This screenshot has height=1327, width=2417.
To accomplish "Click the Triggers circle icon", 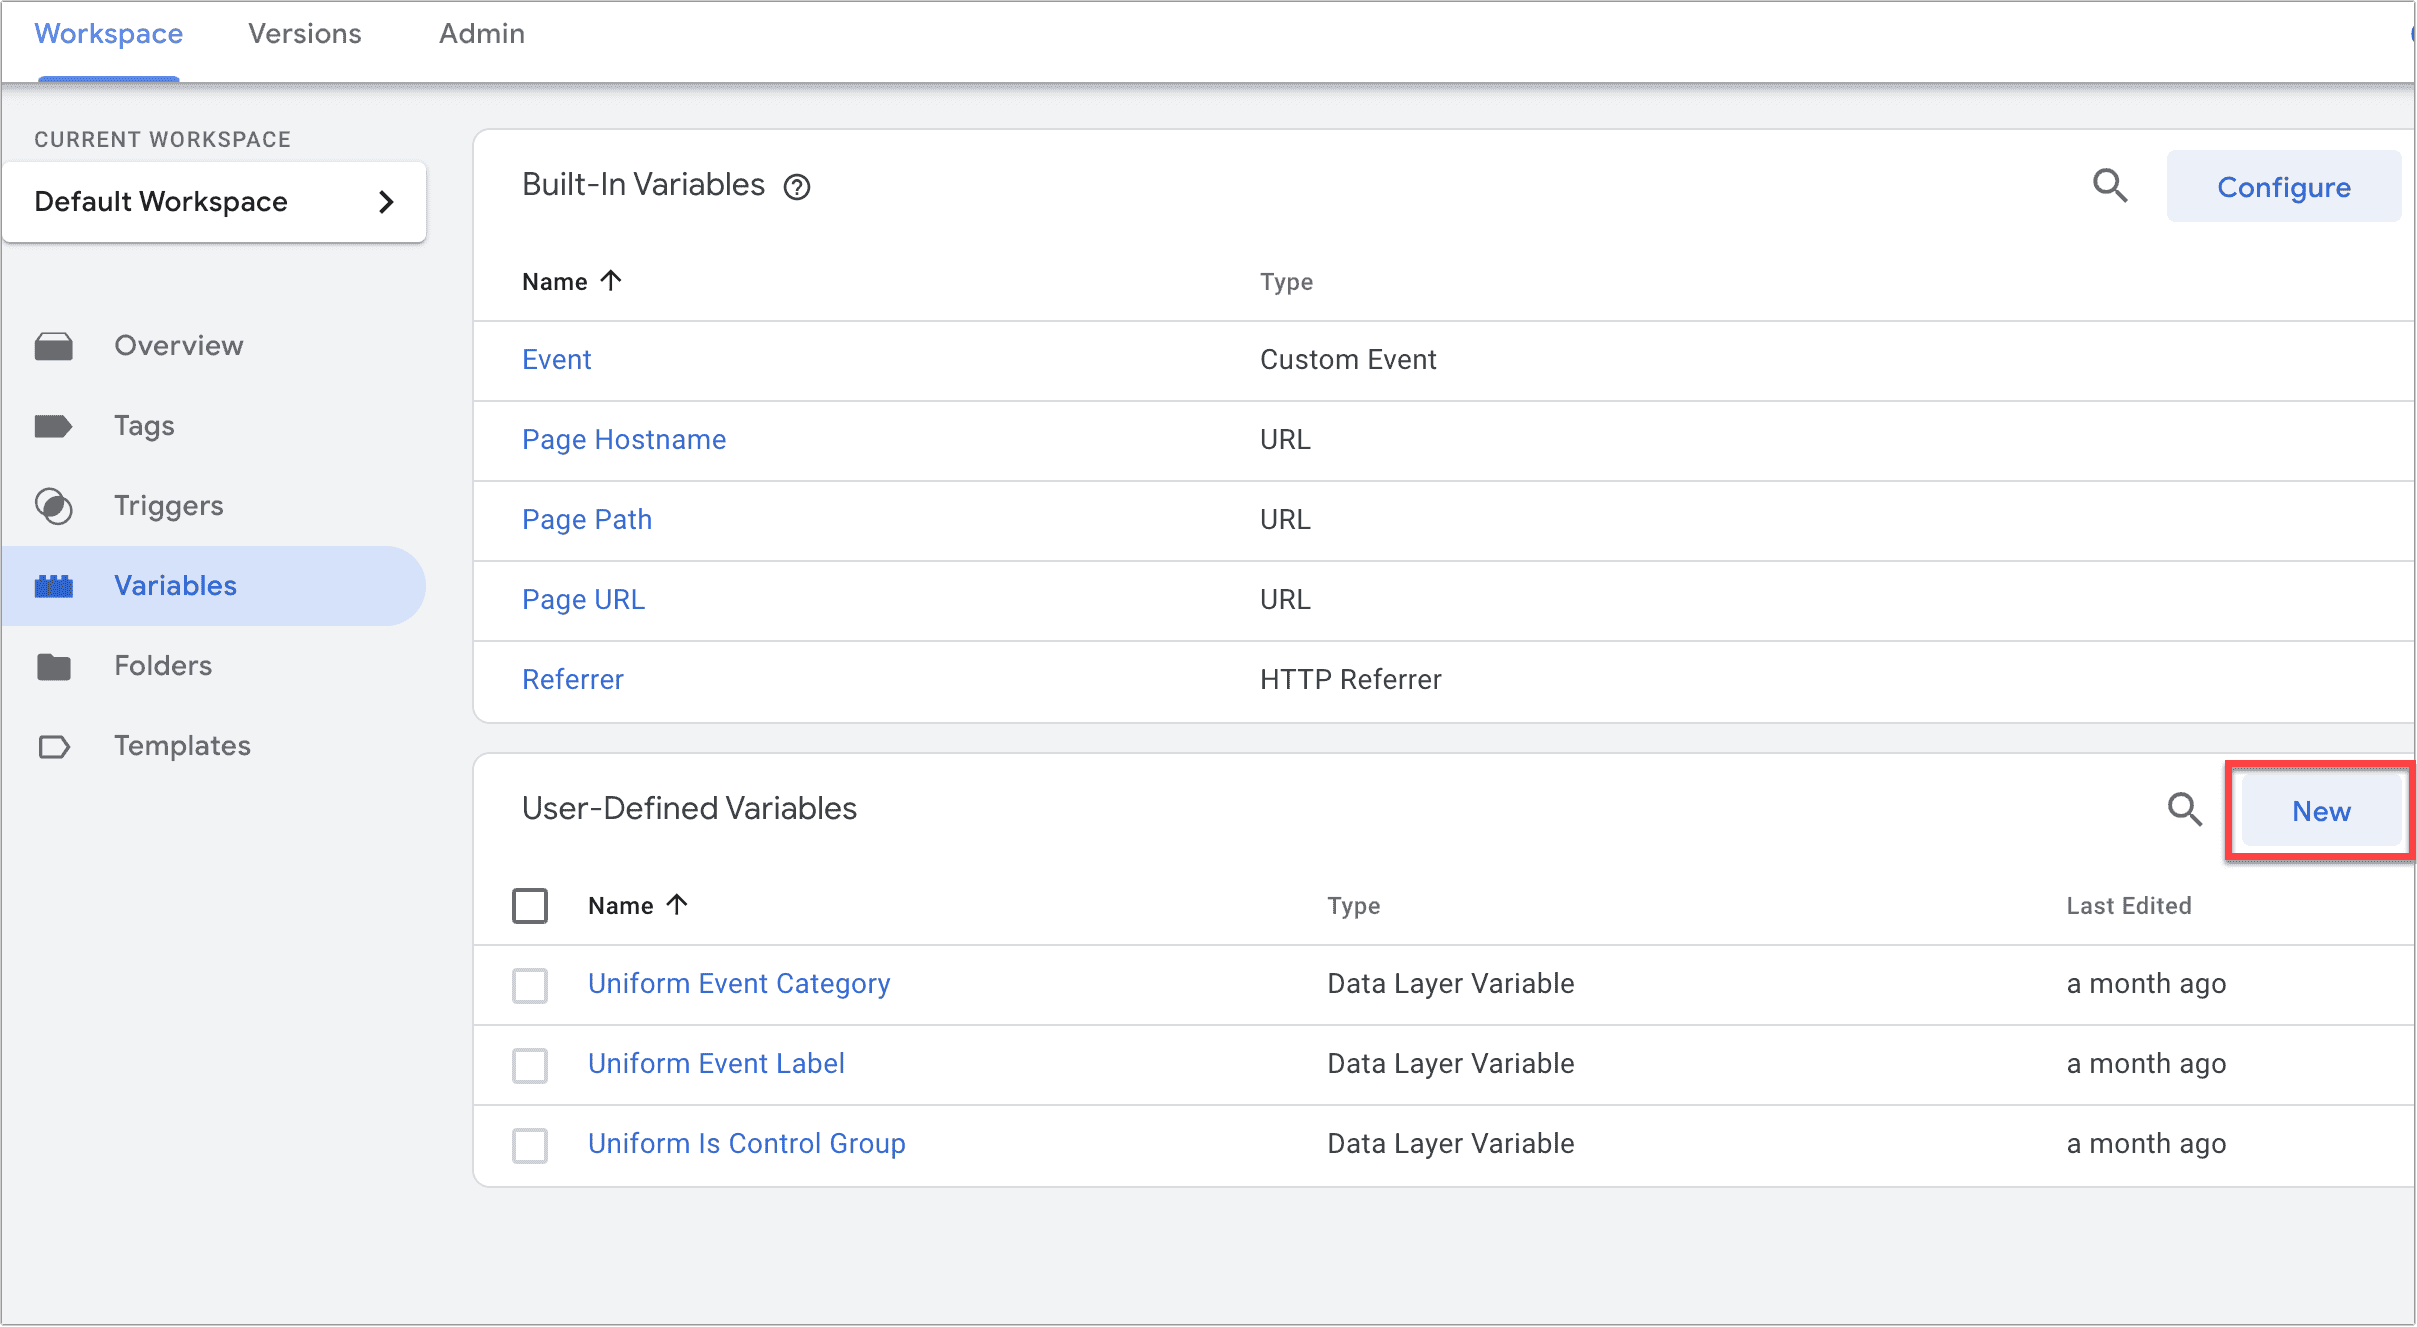I will (x=54, y=506).
